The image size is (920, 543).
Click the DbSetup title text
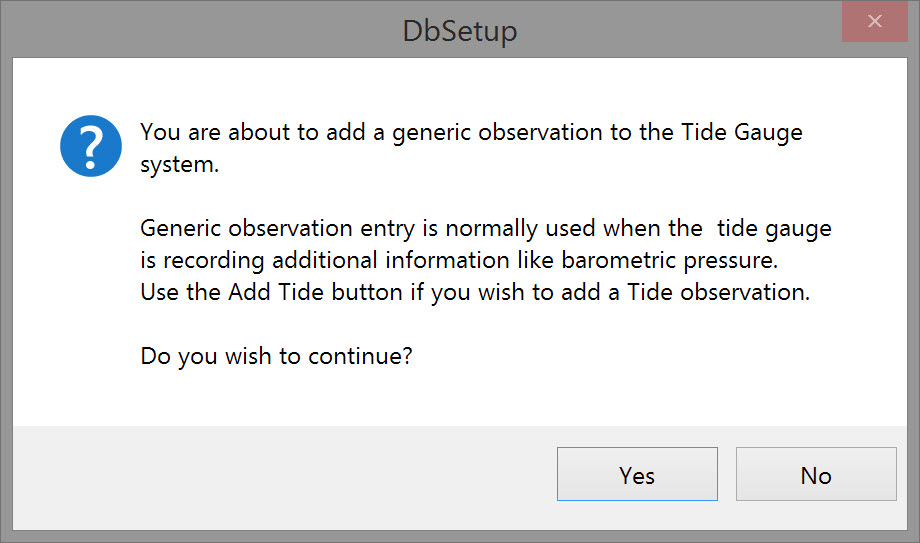coord(459,31)
